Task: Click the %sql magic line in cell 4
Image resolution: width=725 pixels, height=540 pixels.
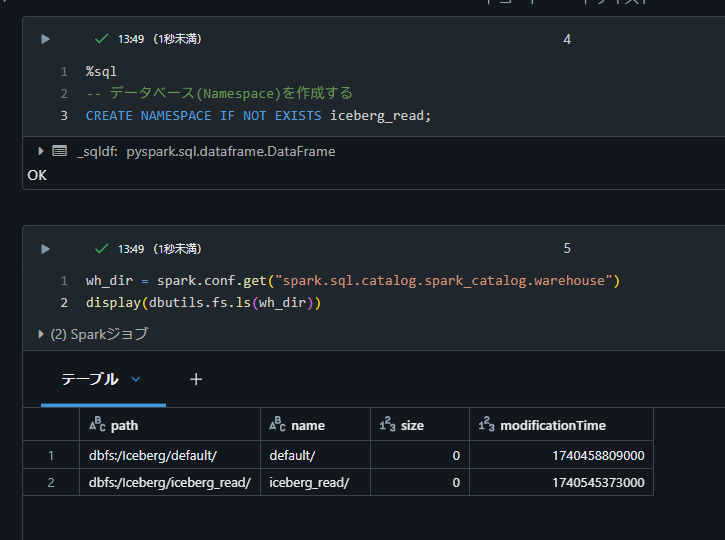Action: (101, 71)
